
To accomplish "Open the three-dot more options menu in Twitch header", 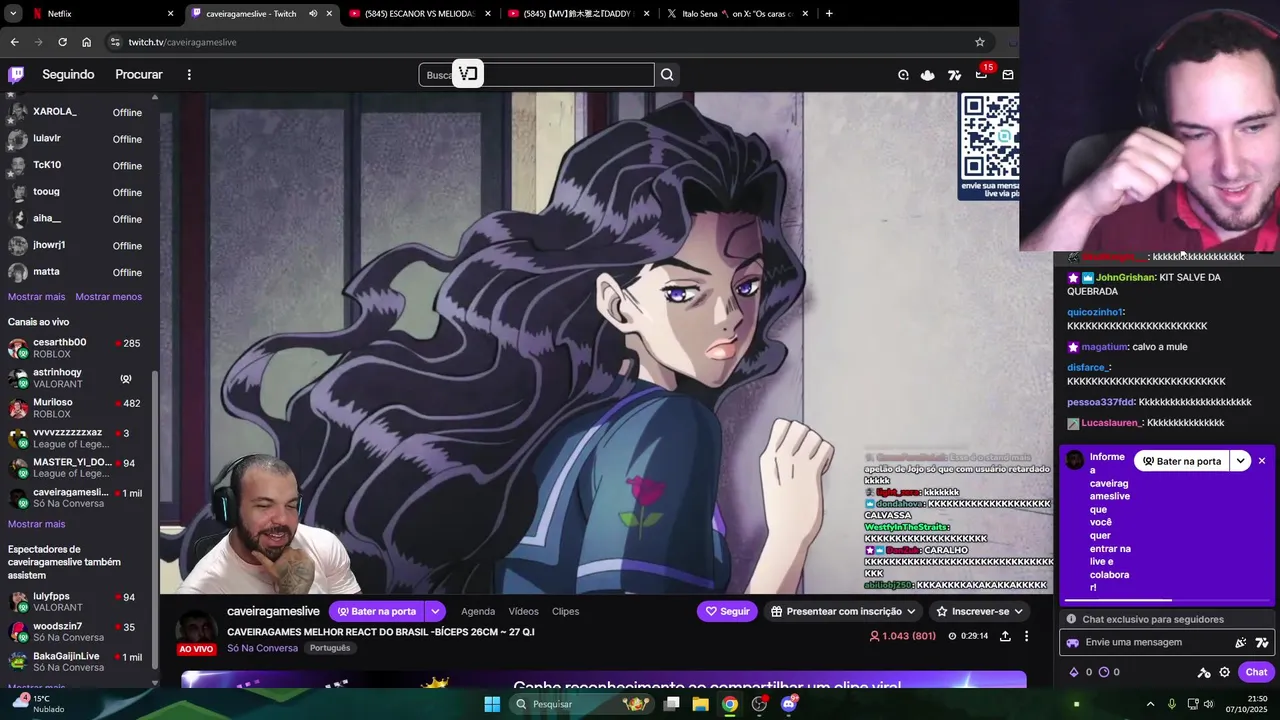I will pos(189,74).
